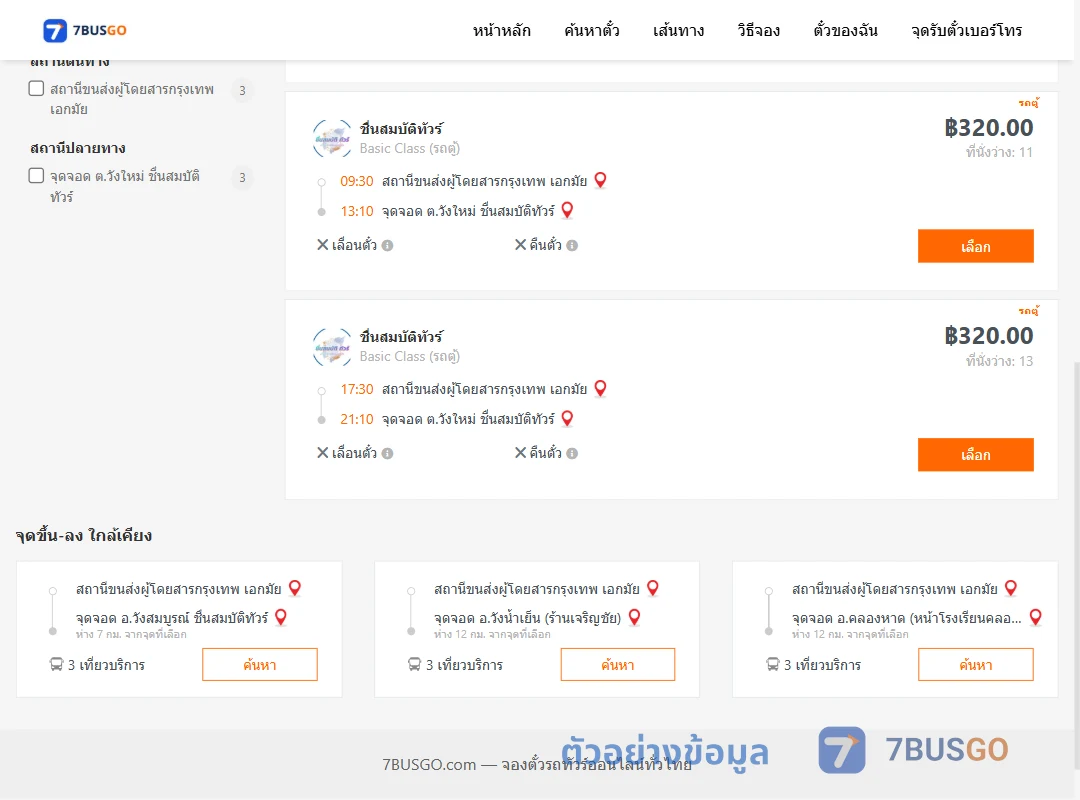
Task: Click X icon for เลื่อนตั๋ว in 09:30 trip
Action: (322, 245)
